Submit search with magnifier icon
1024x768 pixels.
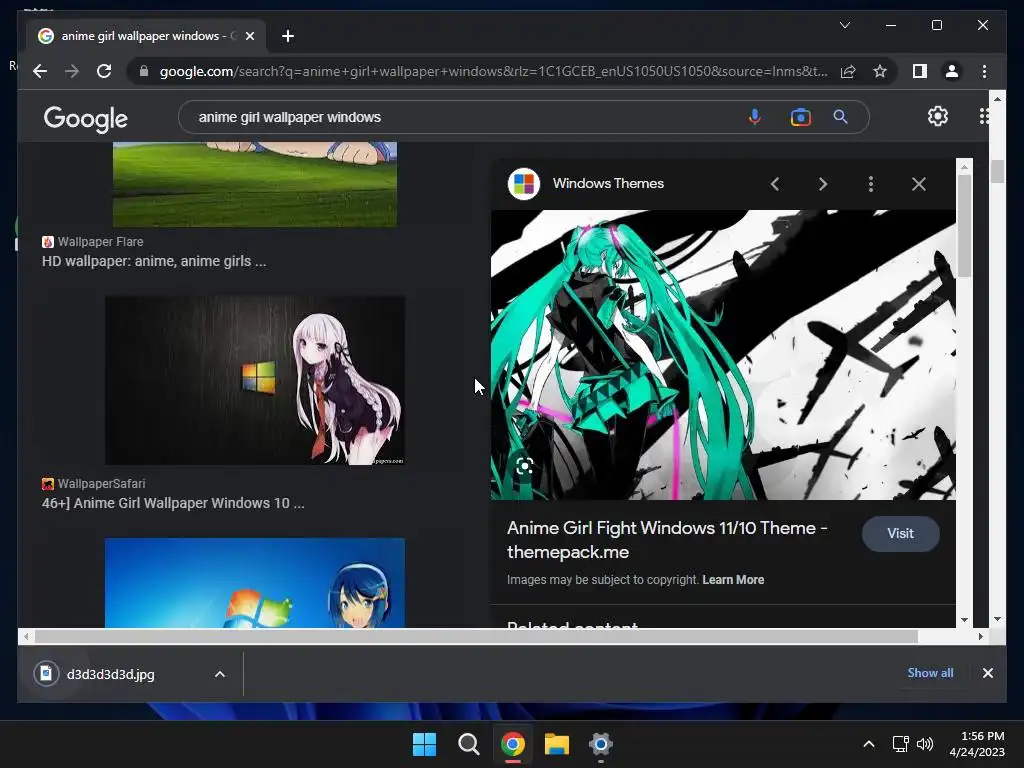(x=840, y=117)
